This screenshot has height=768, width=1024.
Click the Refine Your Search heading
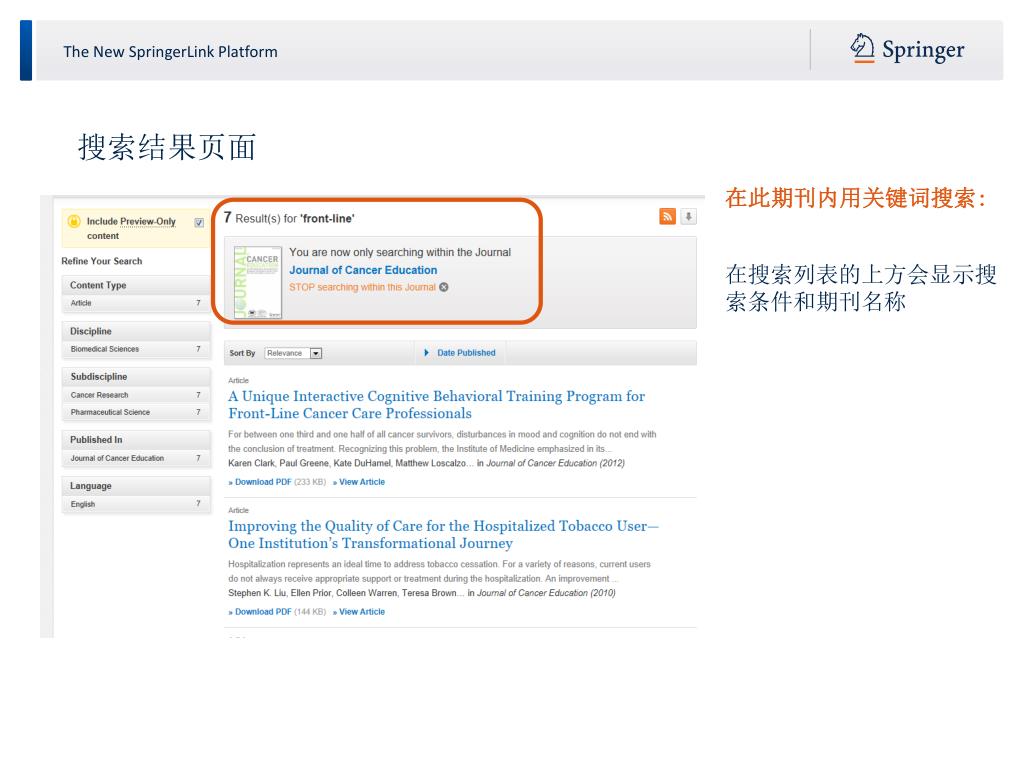point(101,261)
